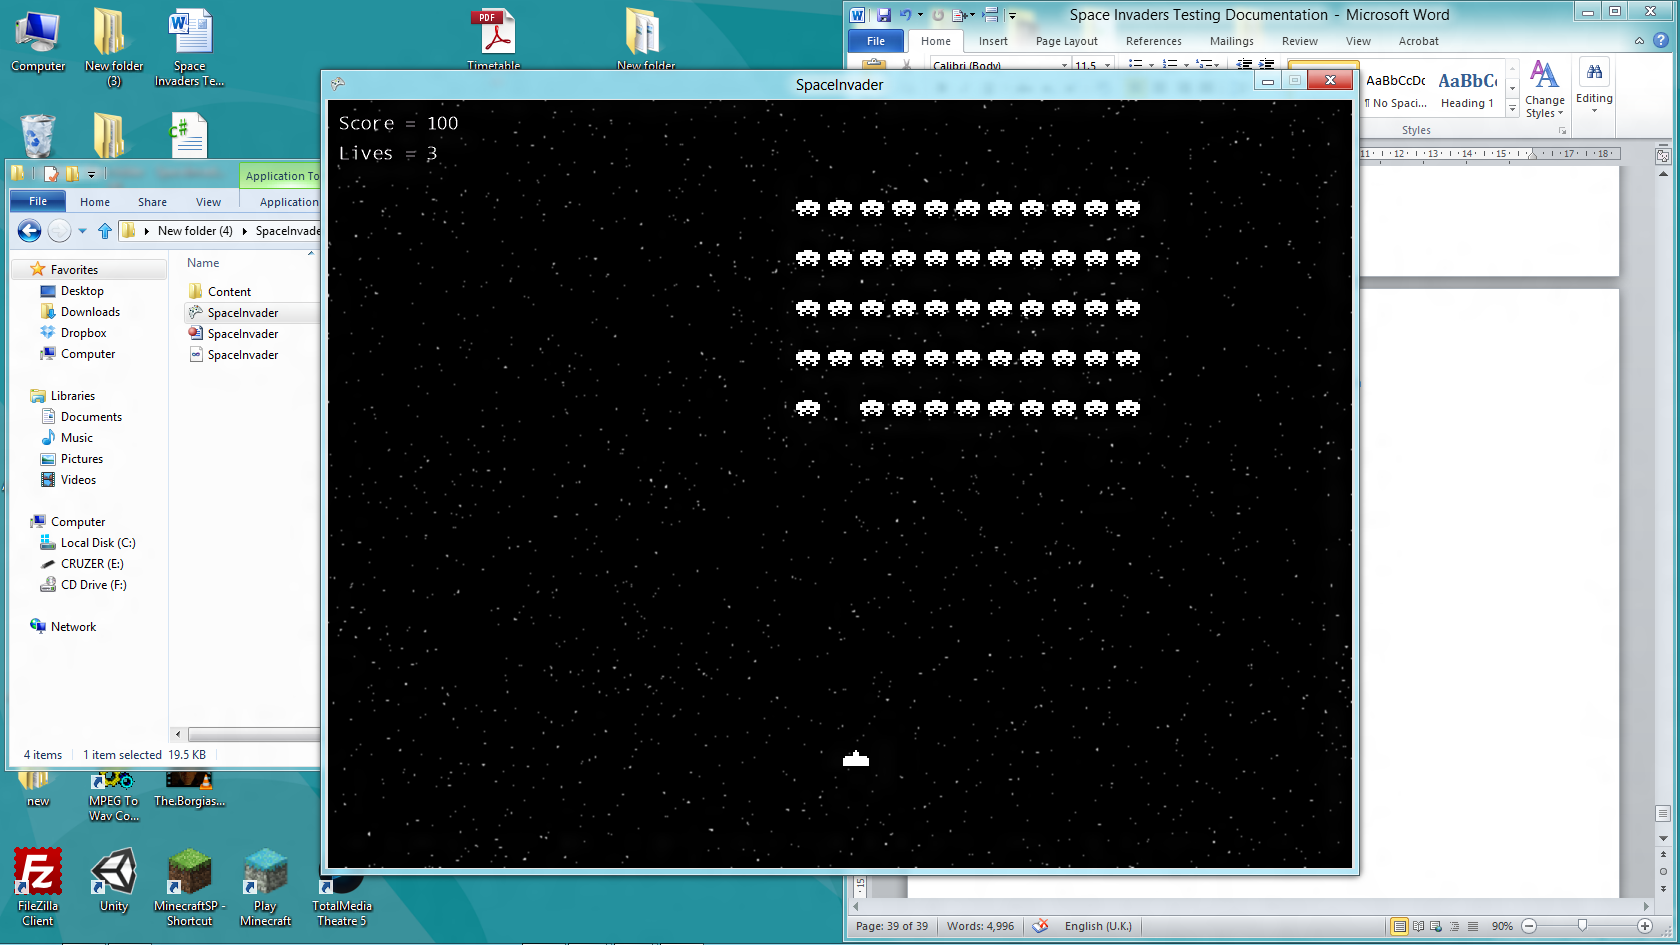This screenshot has width=1680, height=945.
Task: Click Explorer Properties icon in quick access toolbar
Action: pyautogui.click(x=51, y=174)
